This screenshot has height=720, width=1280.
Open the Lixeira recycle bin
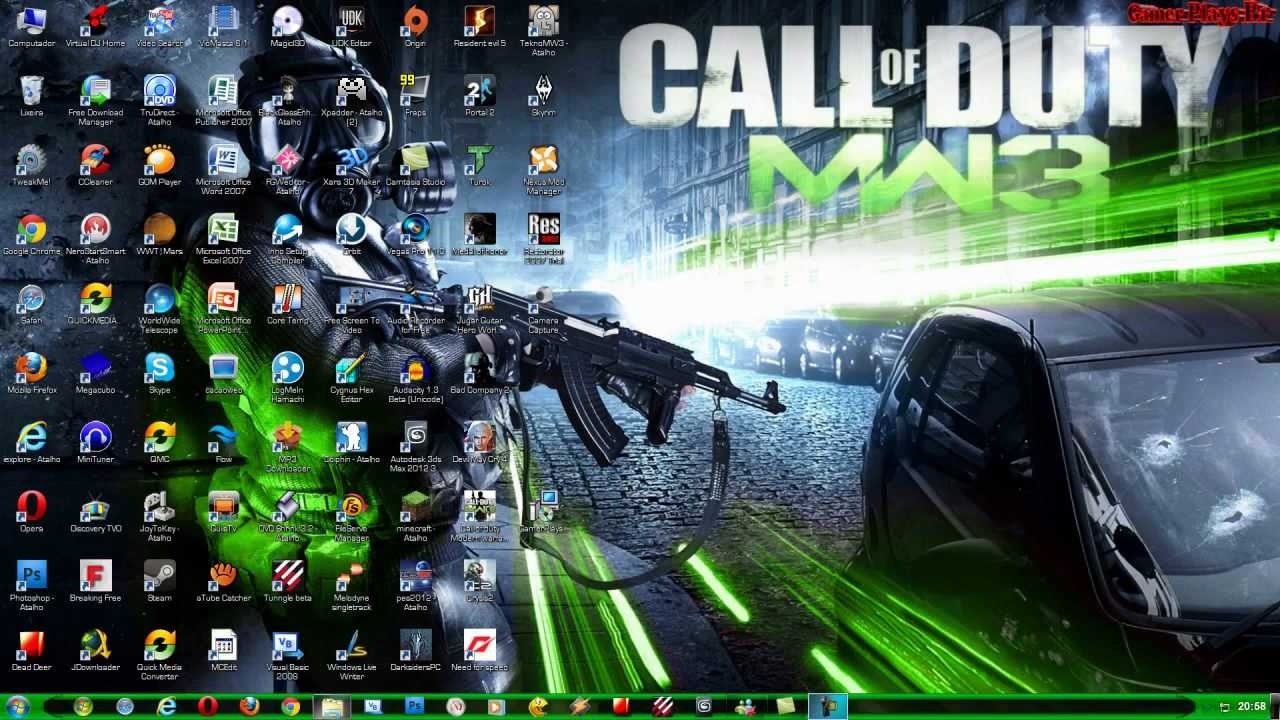tap(32, 96)
